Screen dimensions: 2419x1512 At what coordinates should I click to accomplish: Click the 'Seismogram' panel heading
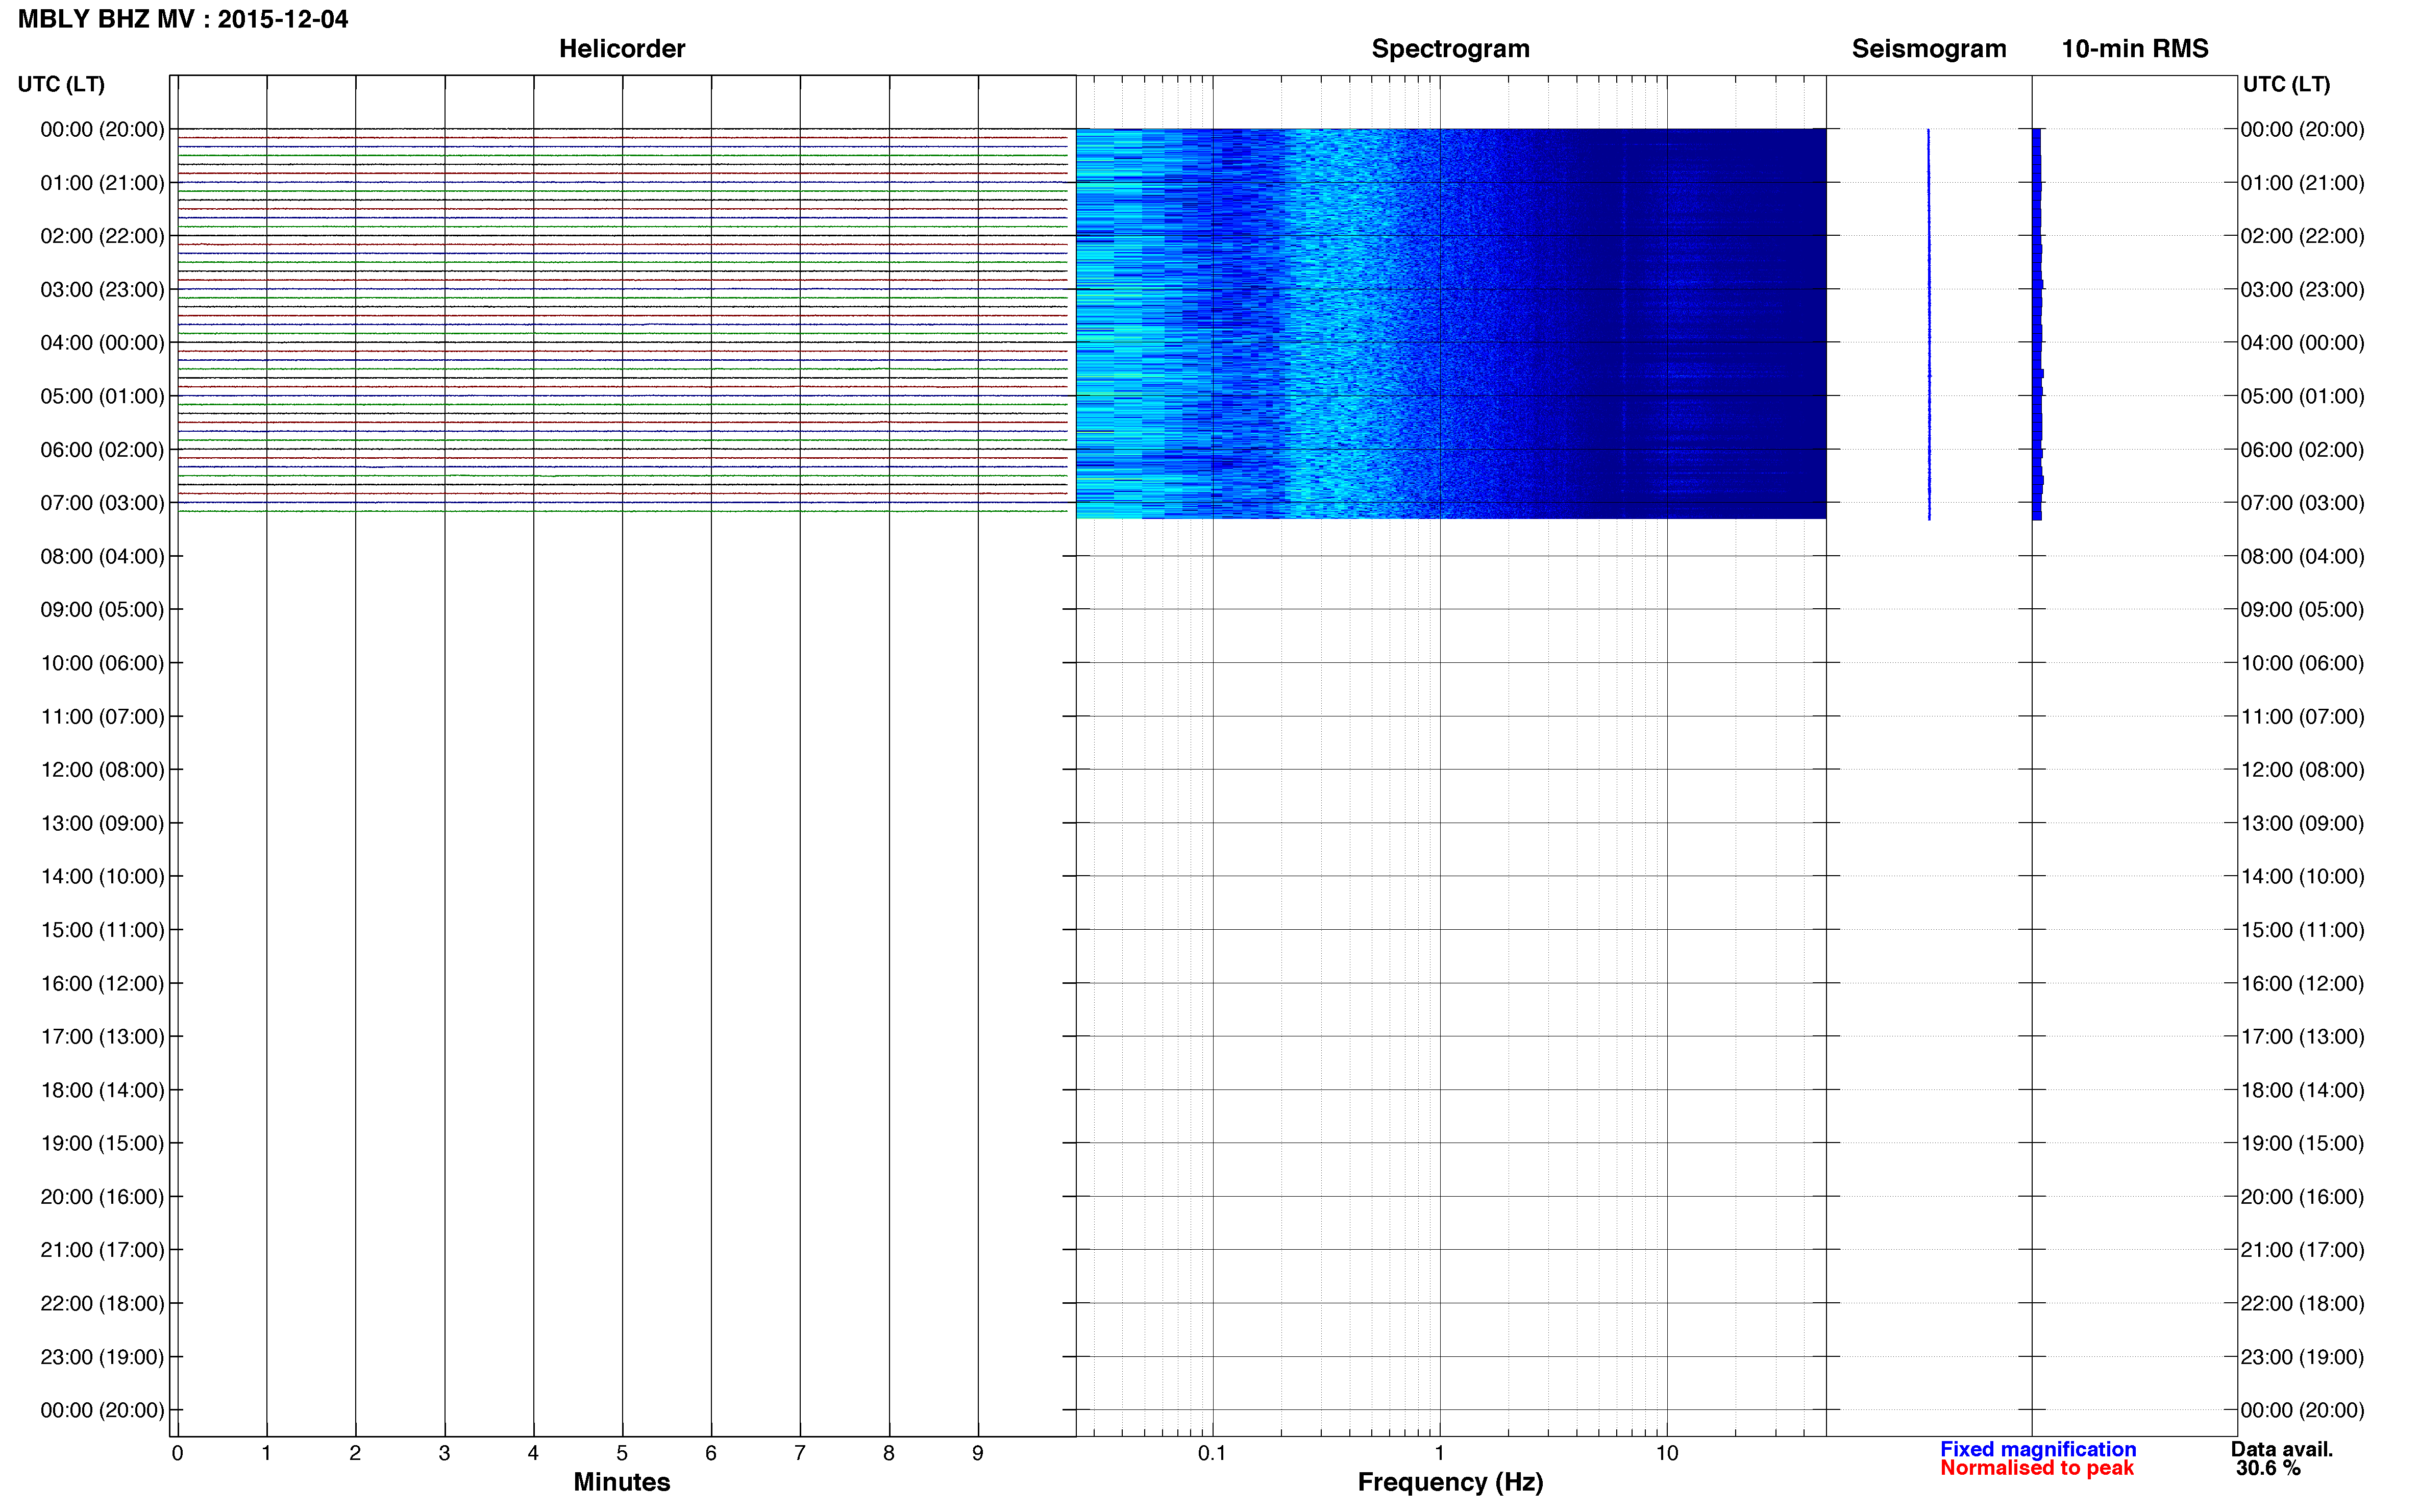tap(1928, 49)
